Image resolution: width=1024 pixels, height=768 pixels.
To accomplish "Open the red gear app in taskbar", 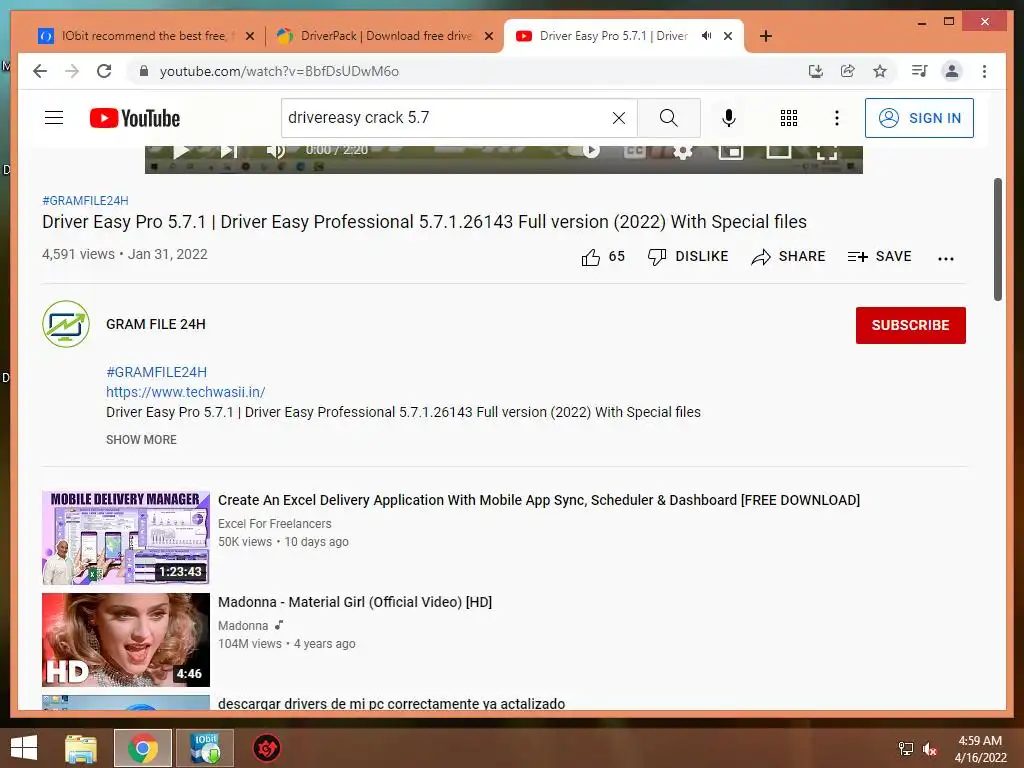I will (x=266, y=748).
